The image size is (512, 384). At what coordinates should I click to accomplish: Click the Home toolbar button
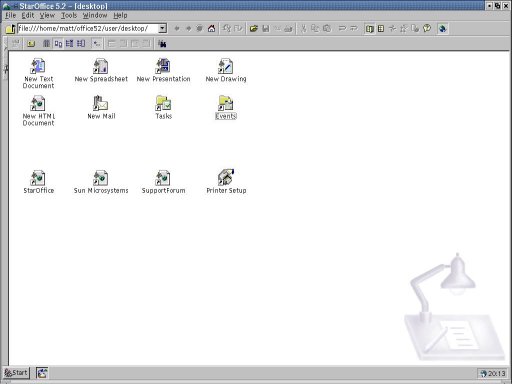coord(211,29)
